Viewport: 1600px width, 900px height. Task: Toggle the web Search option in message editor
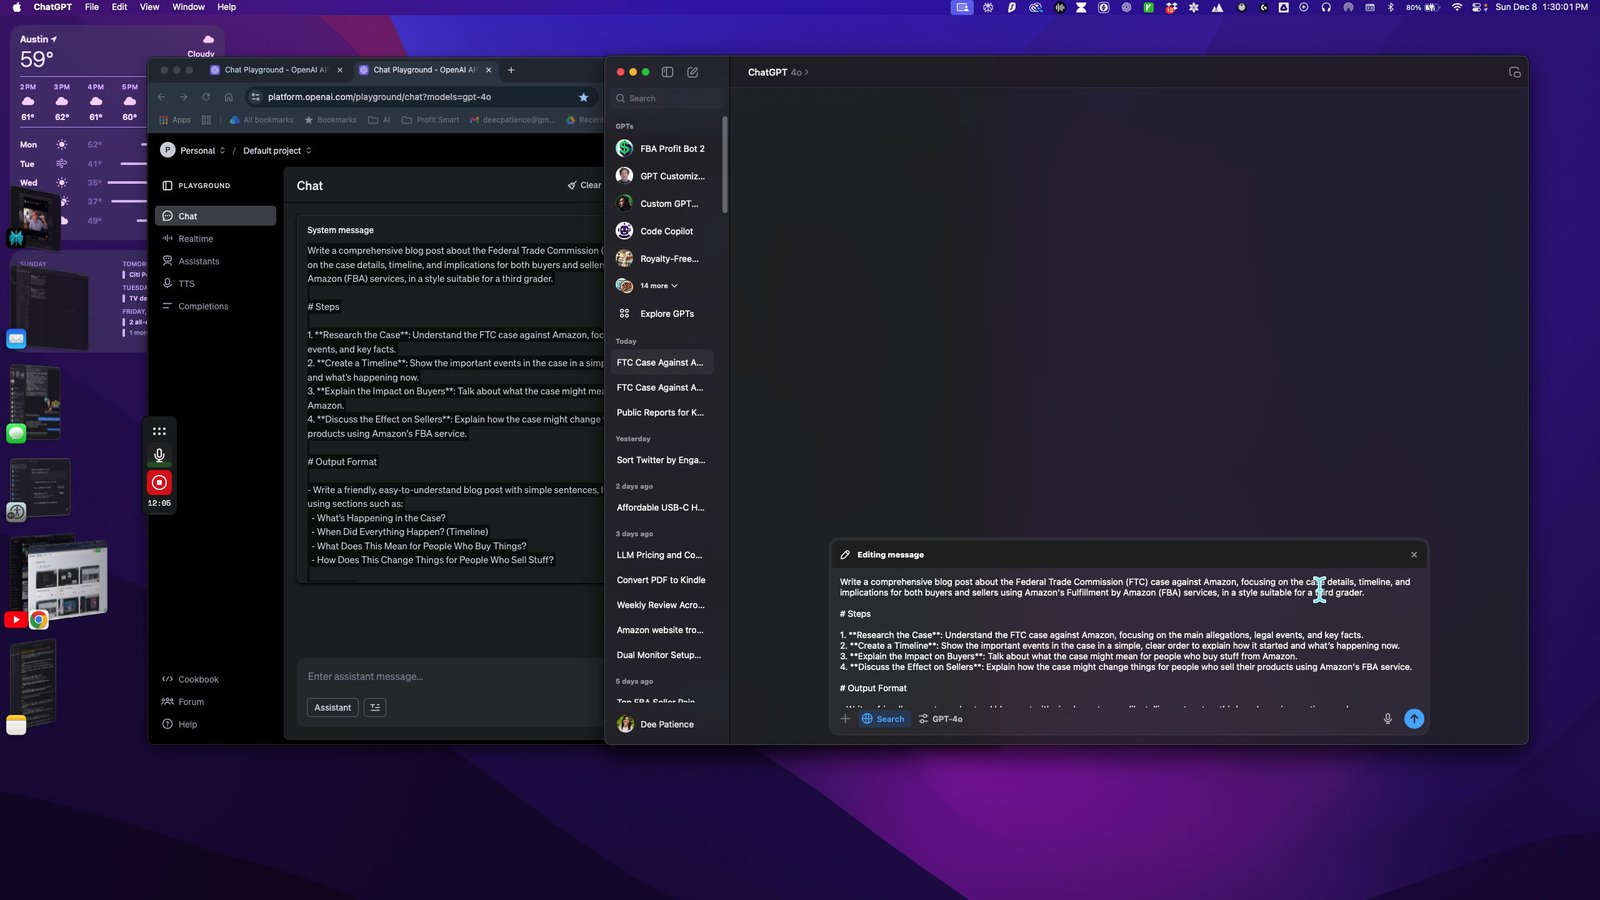pyautogui.click(x=883, y=719)
